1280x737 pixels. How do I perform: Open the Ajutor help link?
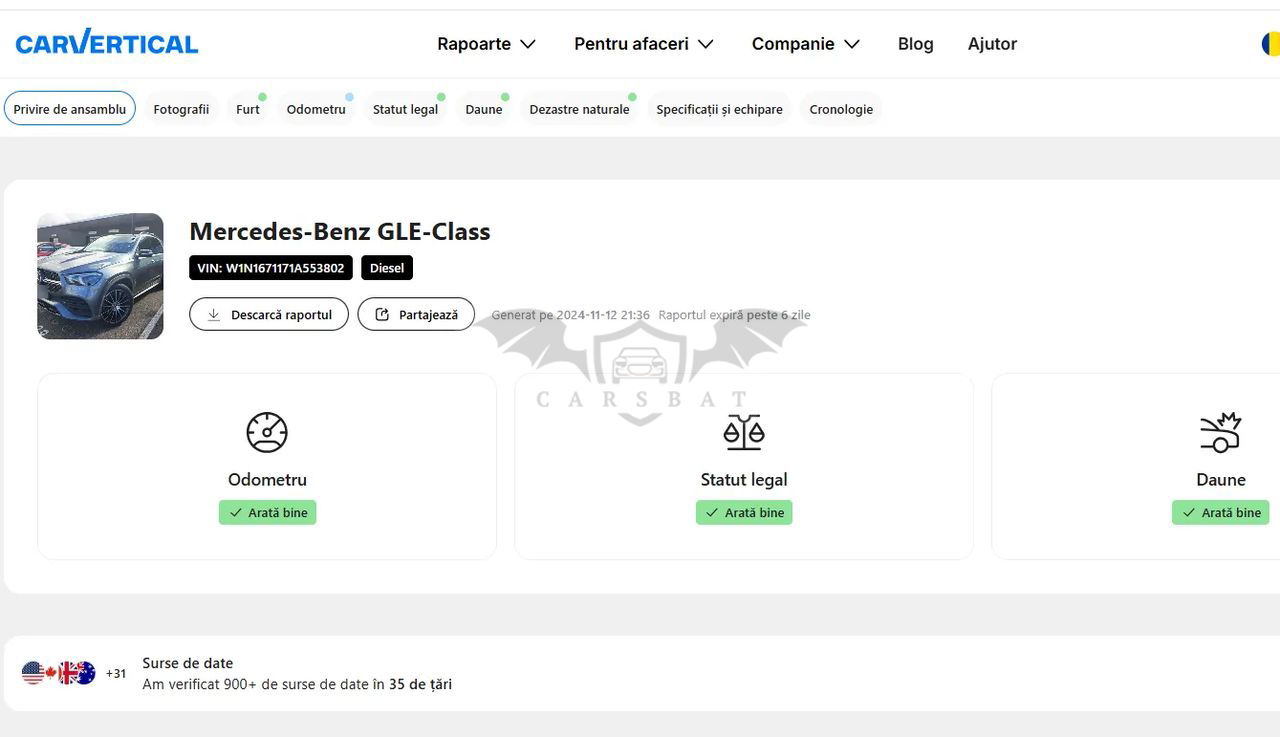point(992,44)
